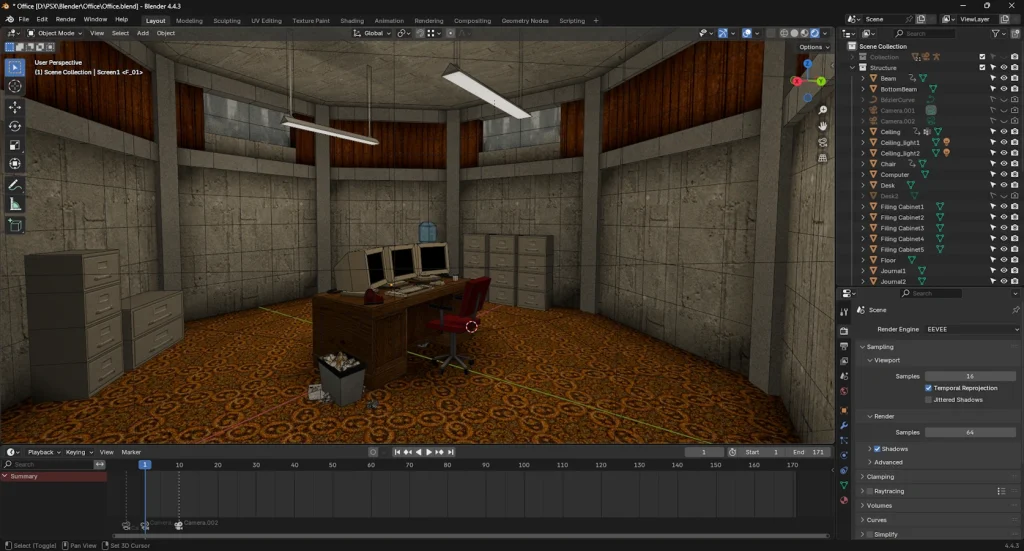Choose the Add Cube tool
Viewport: 1024px width, 551px height.
coord(14,226)
